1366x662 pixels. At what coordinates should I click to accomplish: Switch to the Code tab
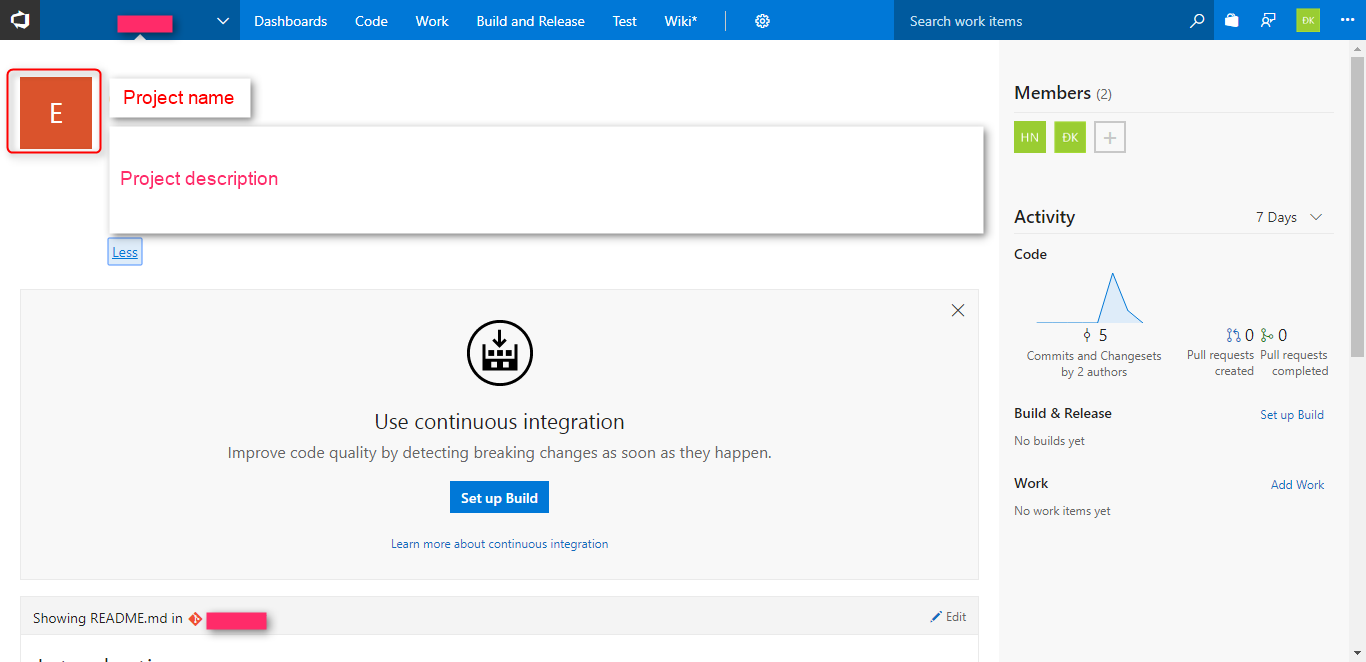[x=371, y=20]
